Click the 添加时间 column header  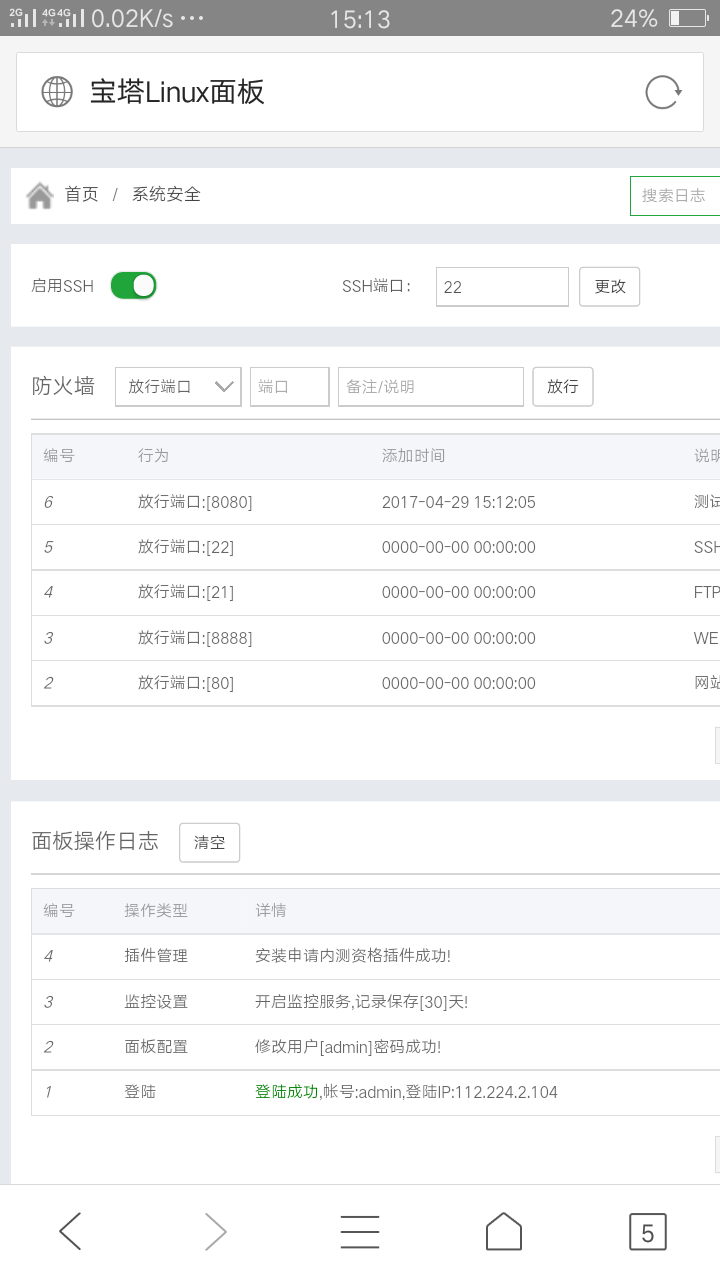point(413,456)
